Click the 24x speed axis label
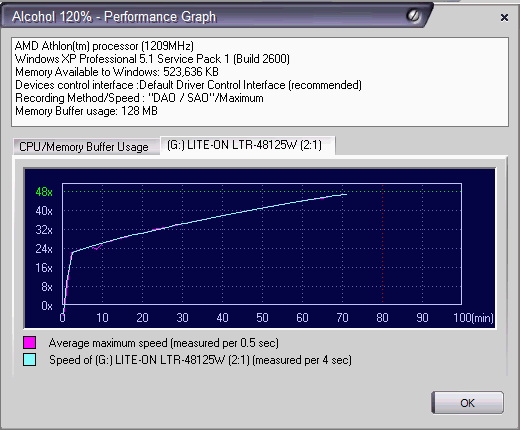Viewport: 520px width, 430px height. click(x=44, y=249)
